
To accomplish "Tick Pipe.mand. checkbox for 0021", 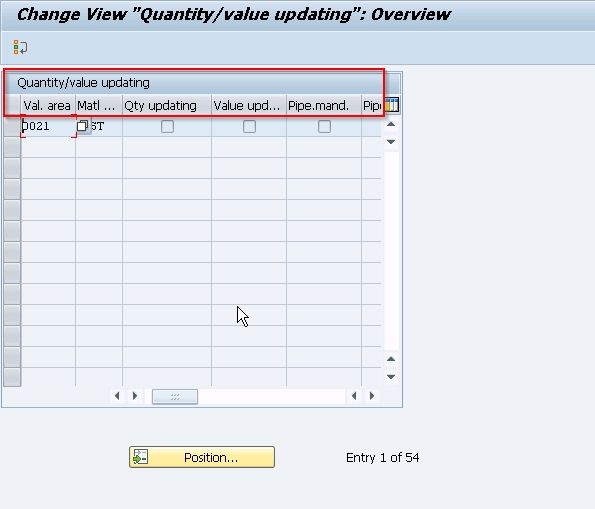I will 324,126.
